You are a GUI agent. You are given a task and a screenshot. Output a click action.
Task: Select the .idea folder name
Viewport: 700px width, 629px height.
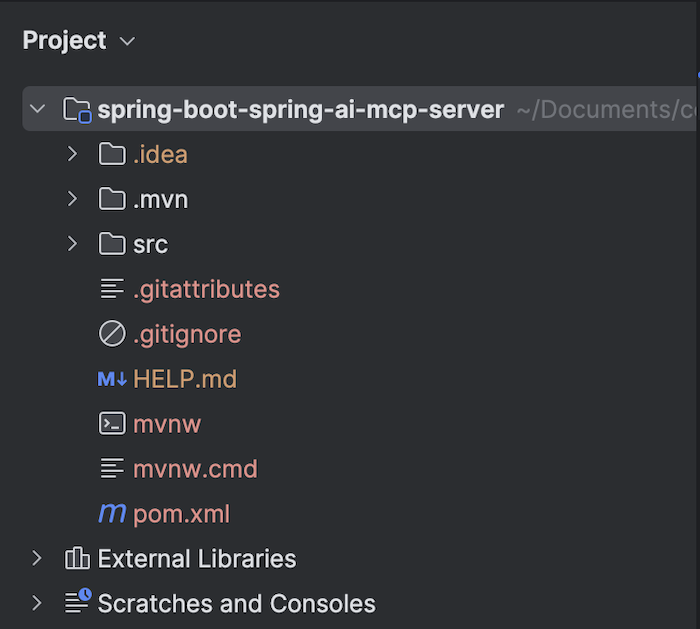pyautogui.click(x=160, y=154)
